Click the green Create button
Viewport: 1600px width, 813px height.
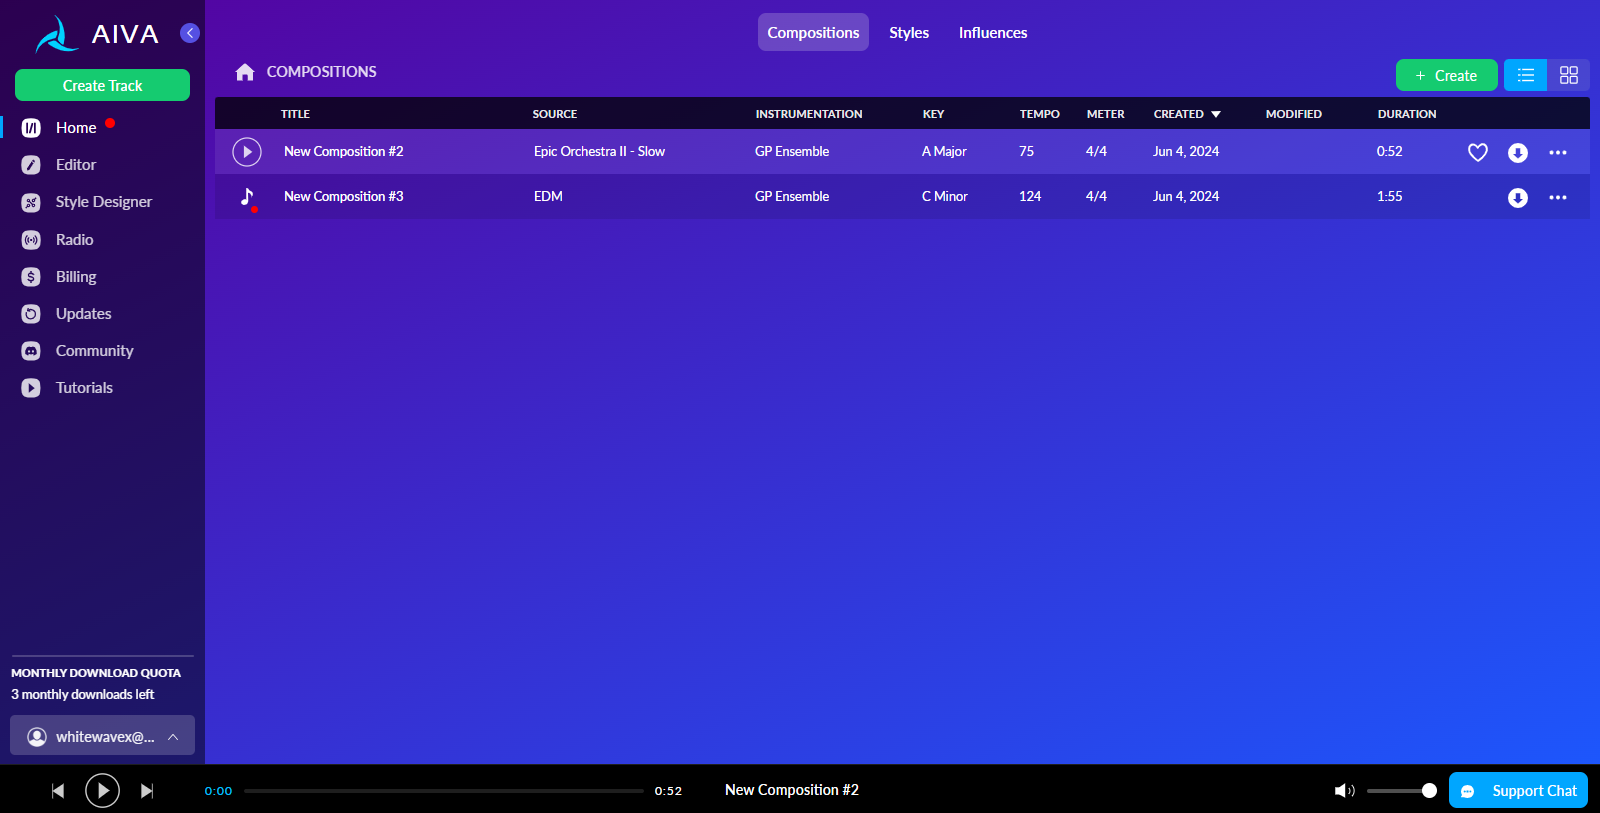tap(1446, 75)
